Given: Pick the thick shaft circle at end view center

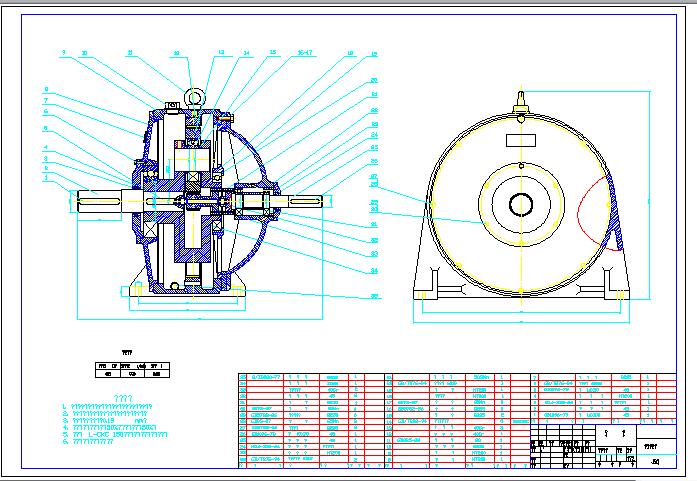Looking at the screenshot, I should 521,205.
